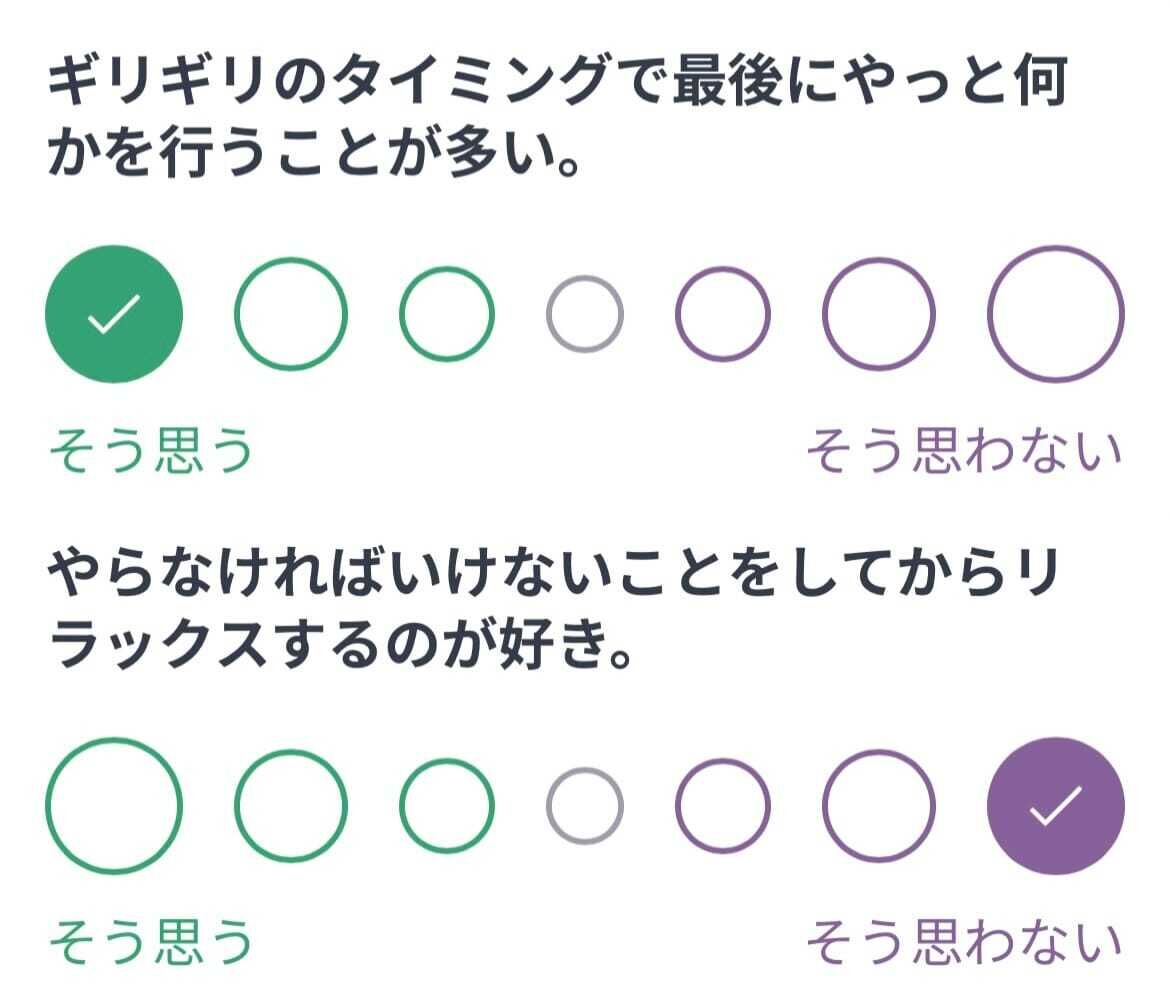Select gray neutral circle for the last-minute question

pyautogui.click(x=585, y=314)
